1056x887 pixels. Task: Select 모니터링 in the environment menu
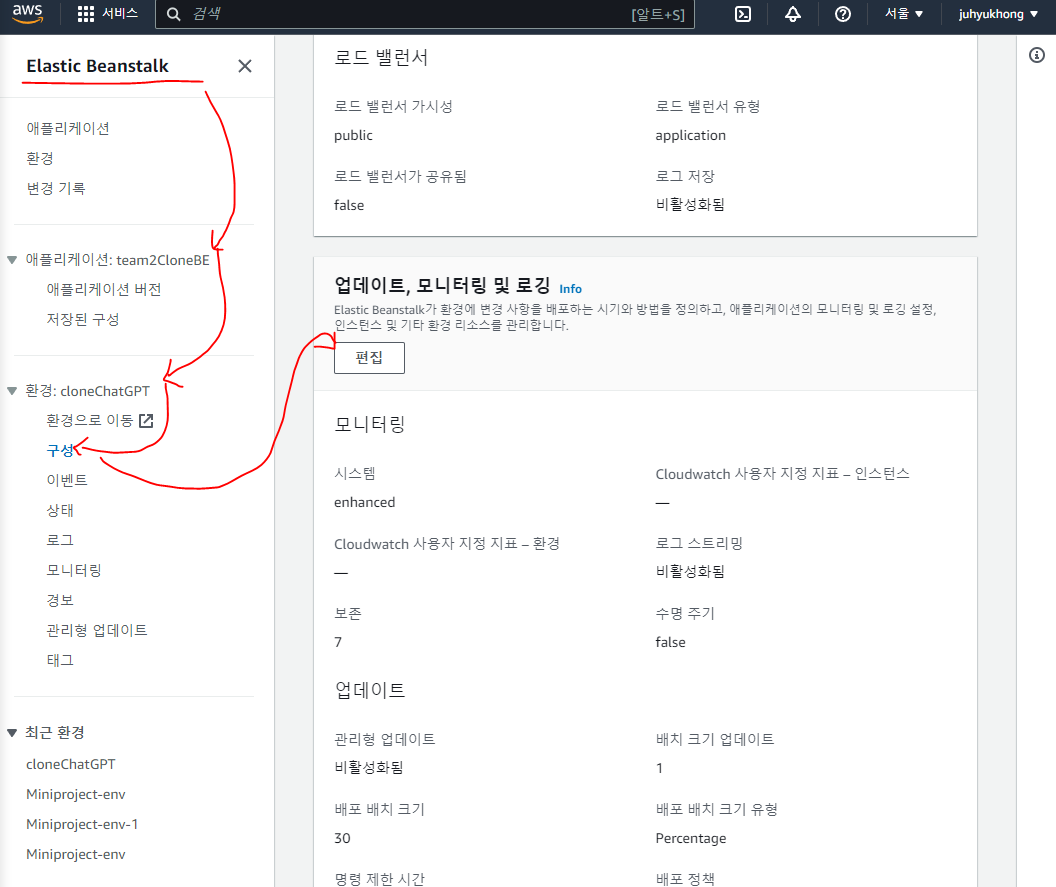tap(74, 570)
